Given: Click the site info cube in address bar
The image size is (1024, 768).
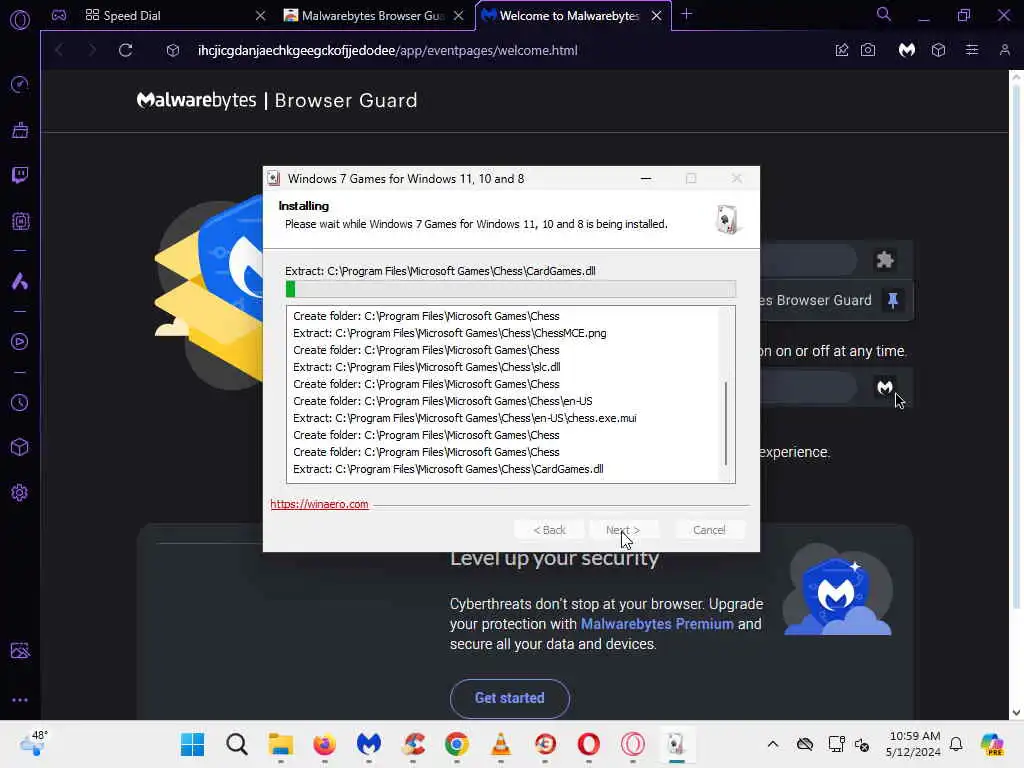Looking at the screenshot, I should tap(172, 50).
